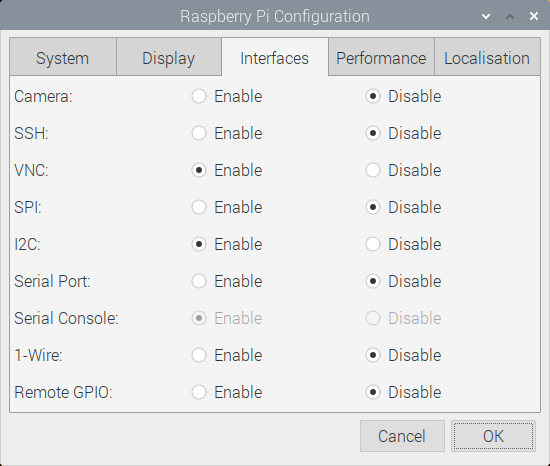Open the Display tab
Image resolution: width=550 pixels, height=466 pixels.
[x=169, y=58]
